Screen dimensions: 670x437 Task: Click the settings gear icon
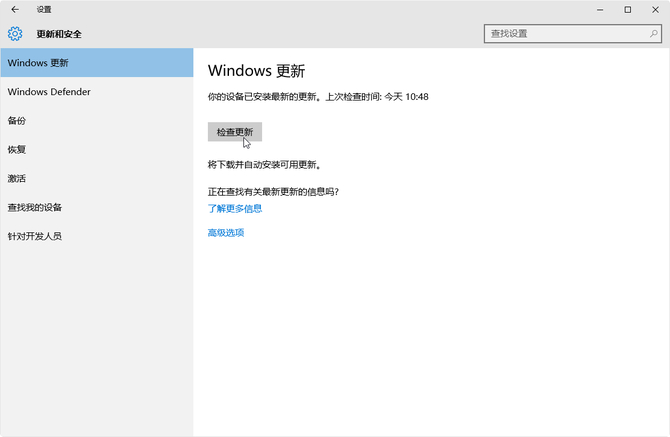[x=15, y=34]
